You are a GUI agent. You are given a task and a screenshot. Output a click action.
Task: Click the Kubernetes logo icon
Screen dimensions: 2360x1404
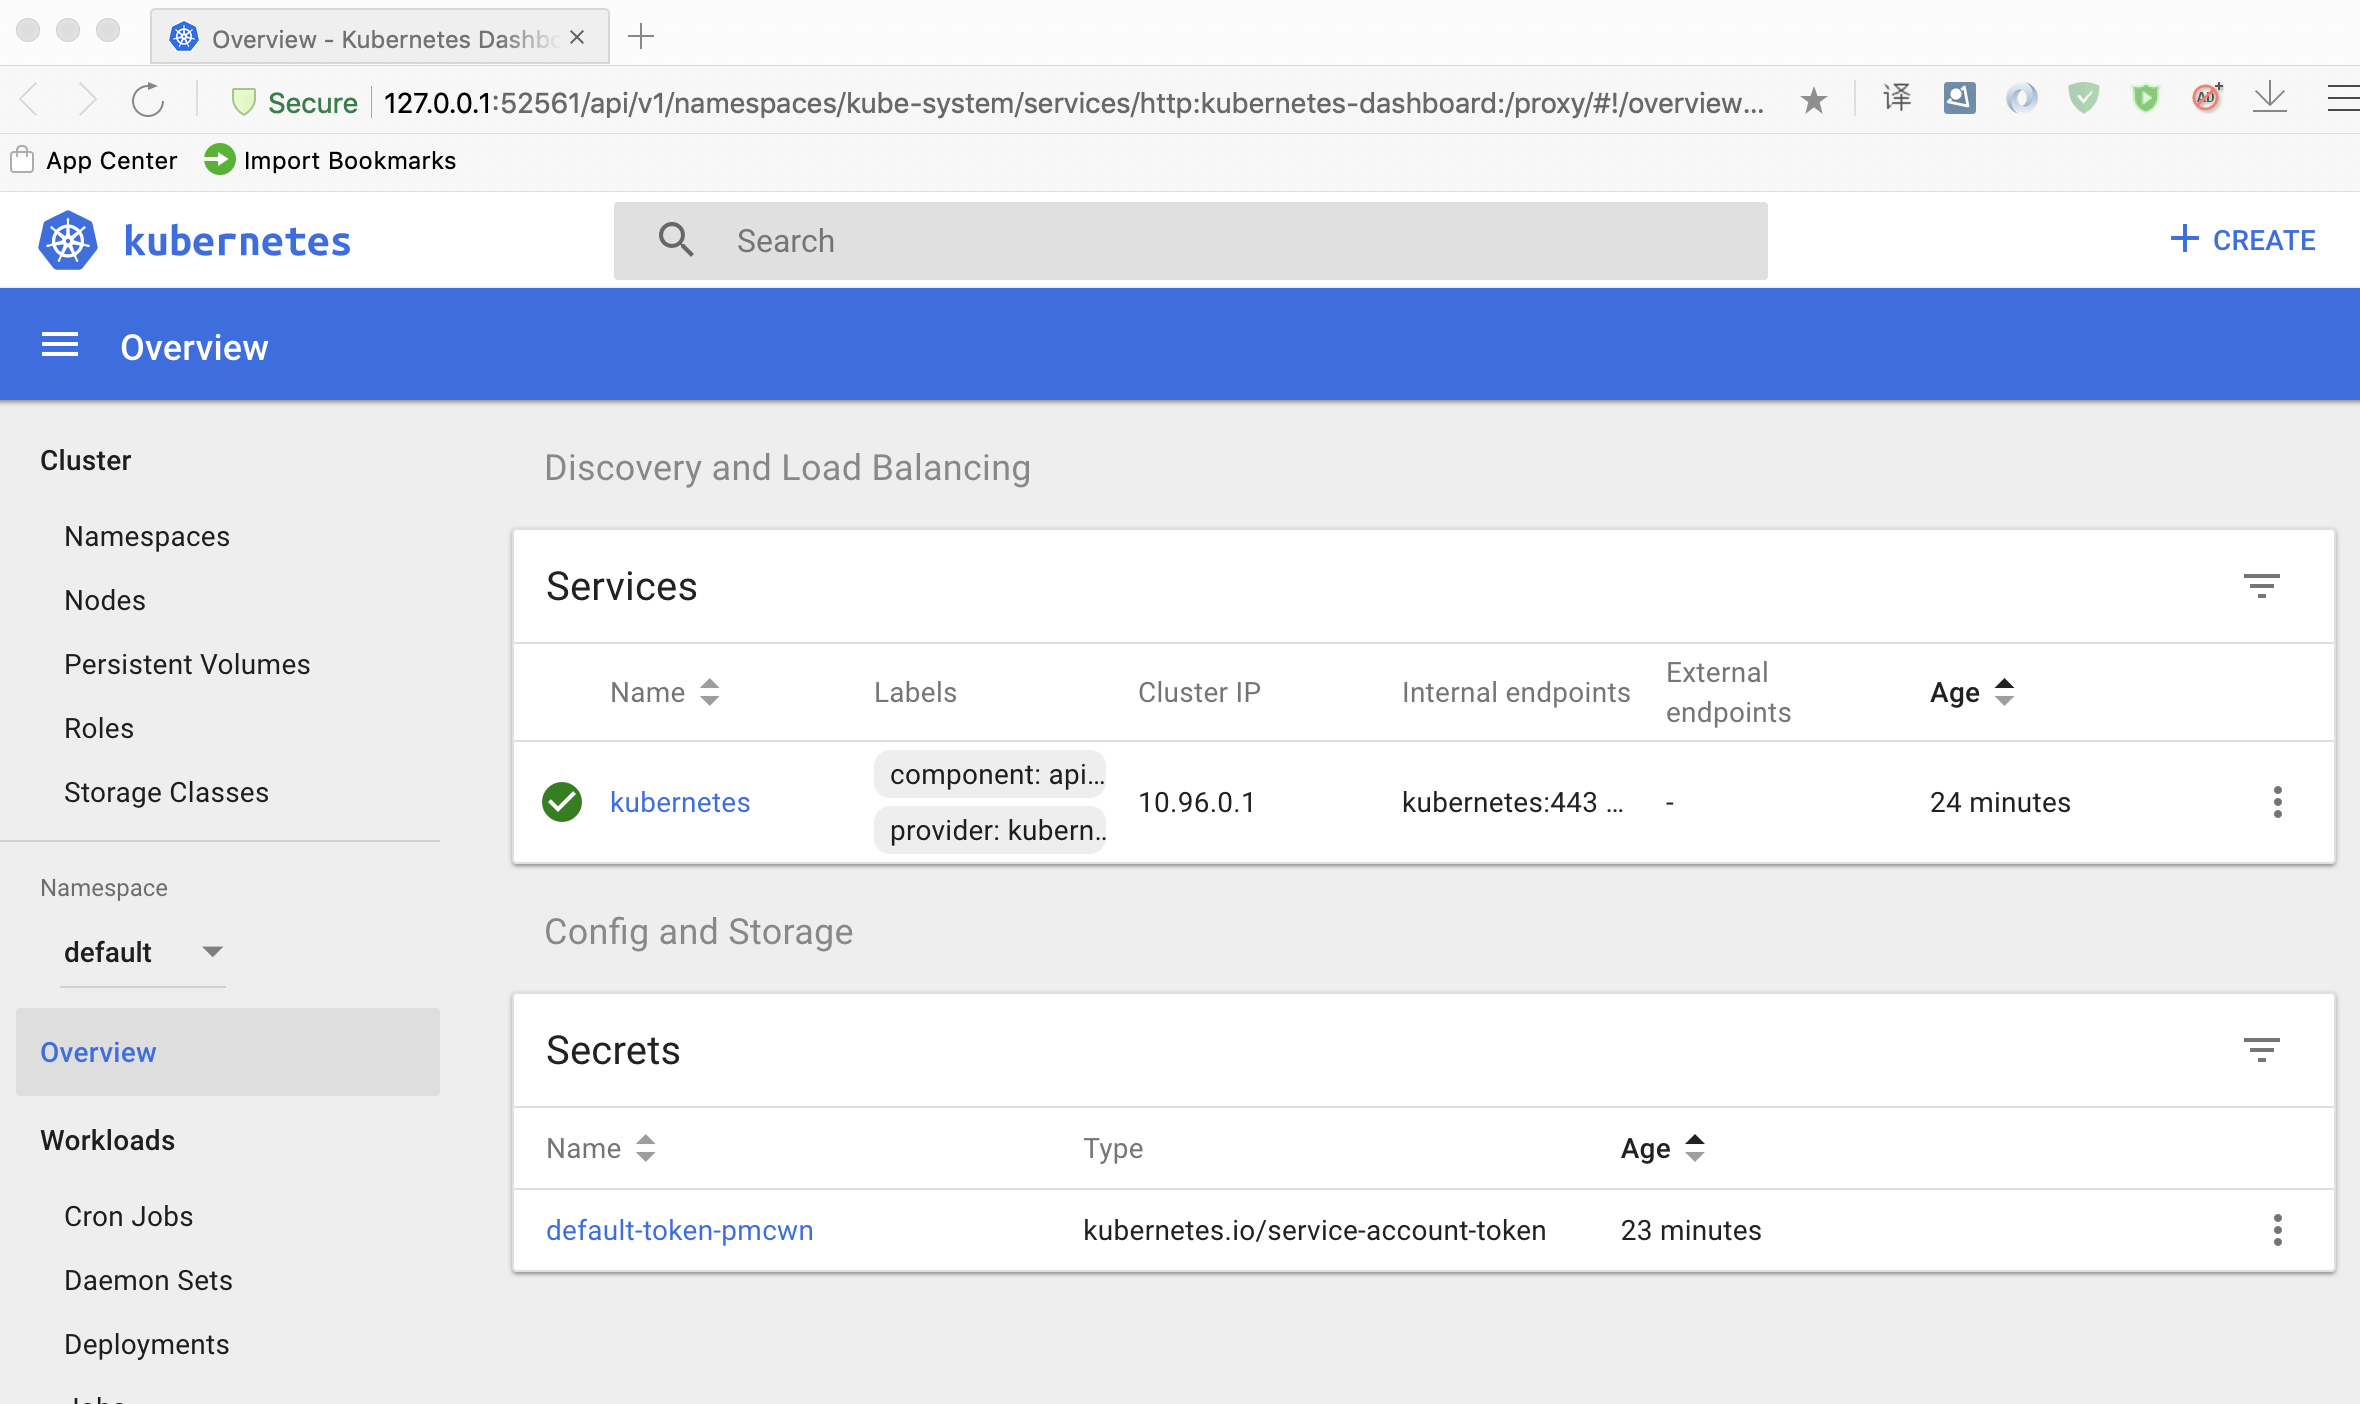[68, 241]
